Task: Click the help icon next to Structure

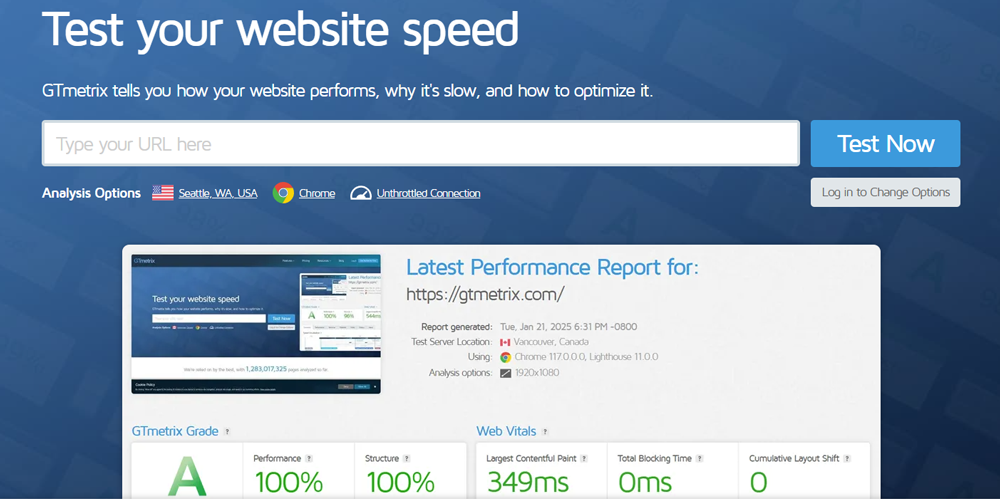Action: 407,459
